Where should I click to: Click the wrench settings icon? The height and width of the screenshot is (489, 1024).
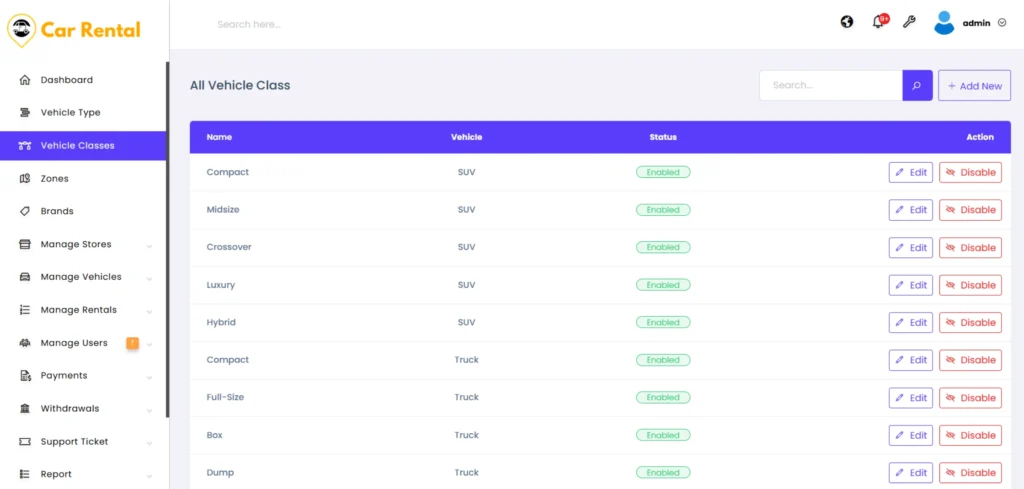point(909,22)
